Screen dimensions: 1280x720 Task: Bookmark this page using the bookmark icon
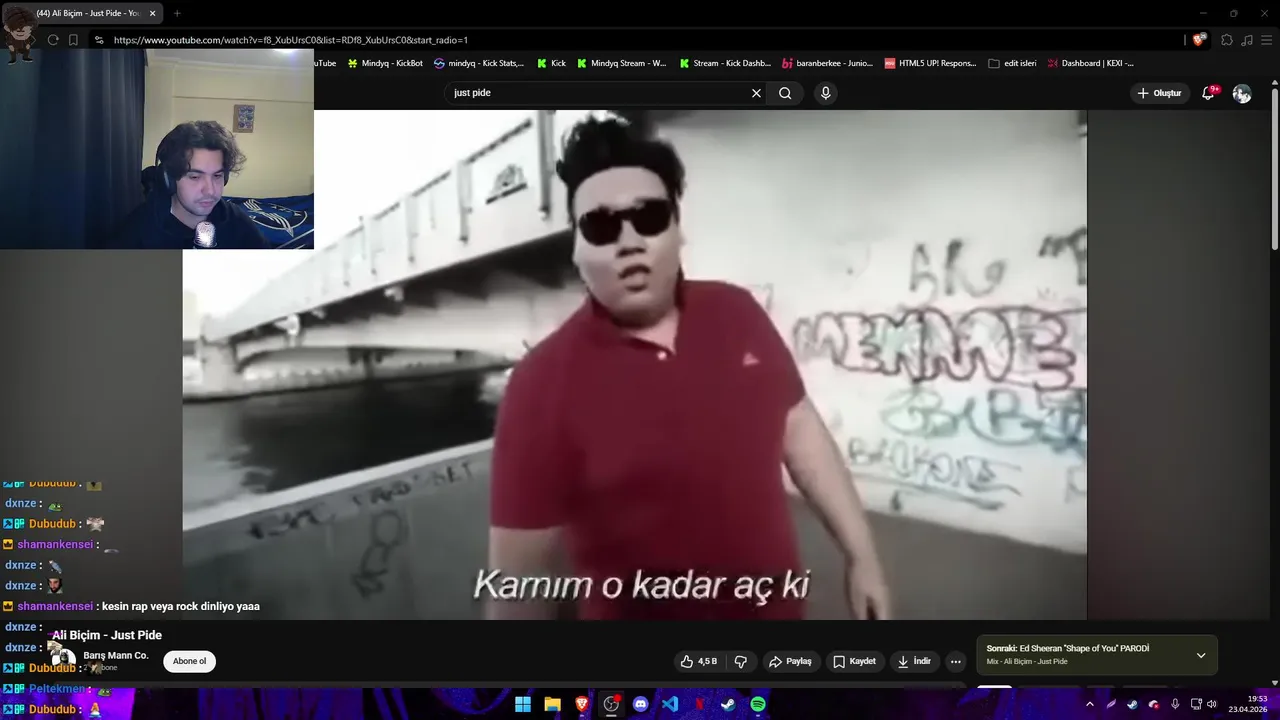[74, 40]
